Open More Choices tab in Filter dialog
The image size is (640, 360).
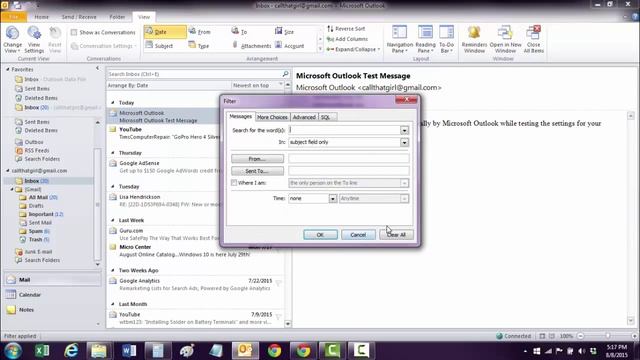[x=272, y=117]
